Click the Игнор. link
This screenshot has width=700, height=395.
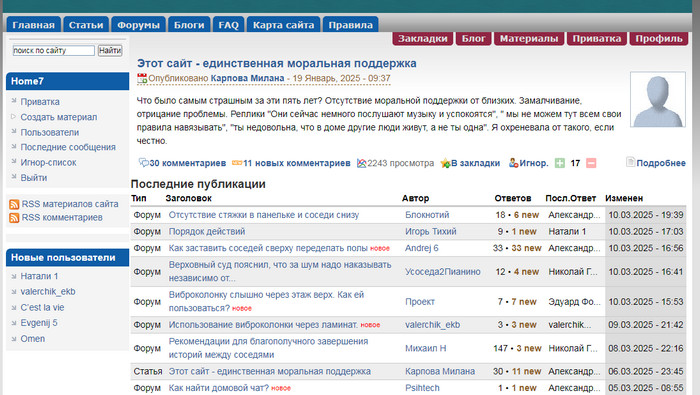[533, 163]
